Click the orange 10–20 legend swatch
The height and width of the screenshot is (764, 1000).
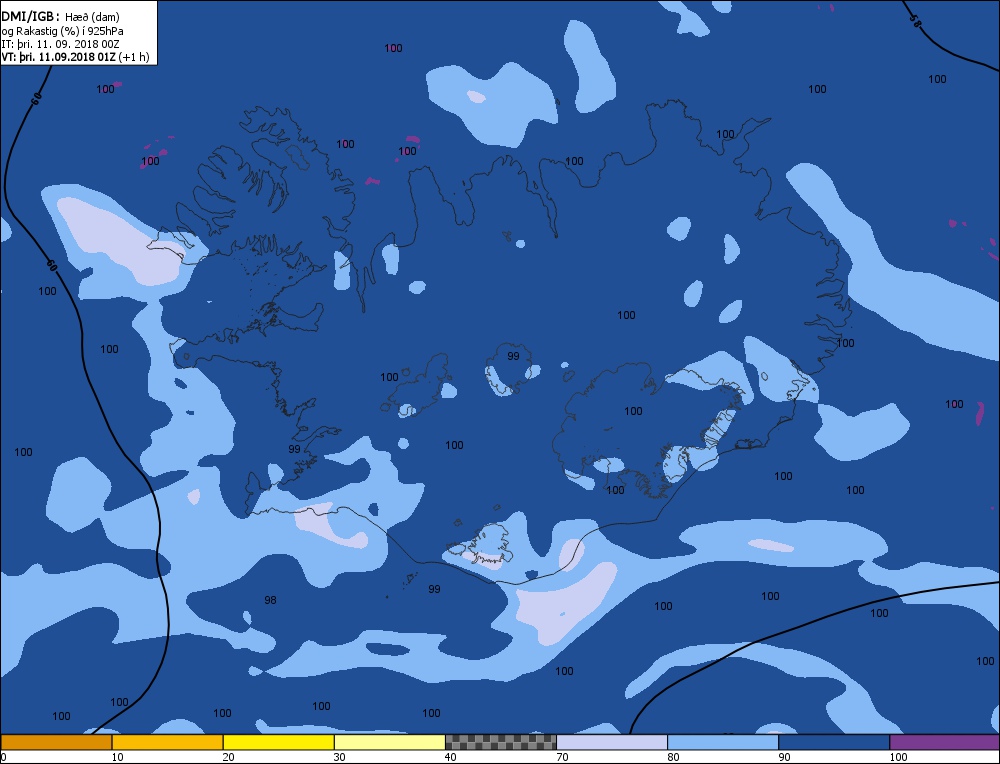coord(167,742)
